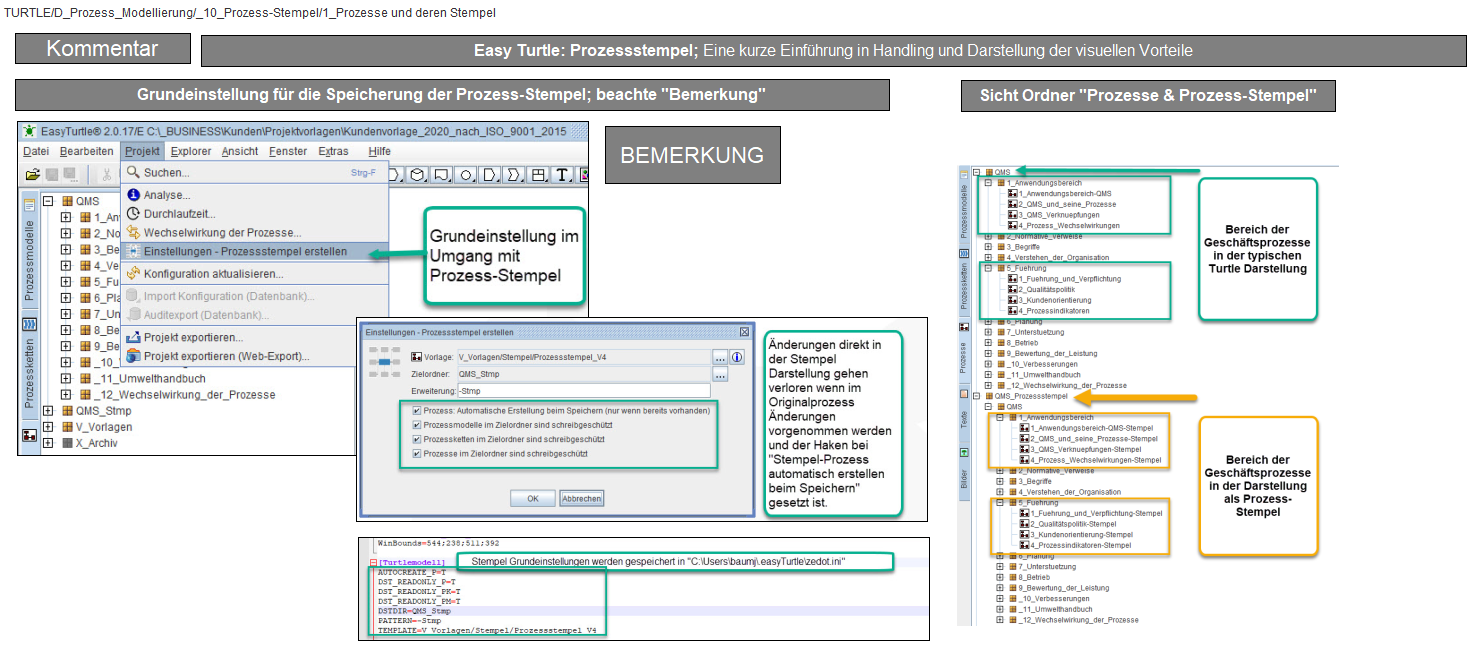Click the Zielordner field showing QMS_Stmp
1474x648 pixels.
583,375
